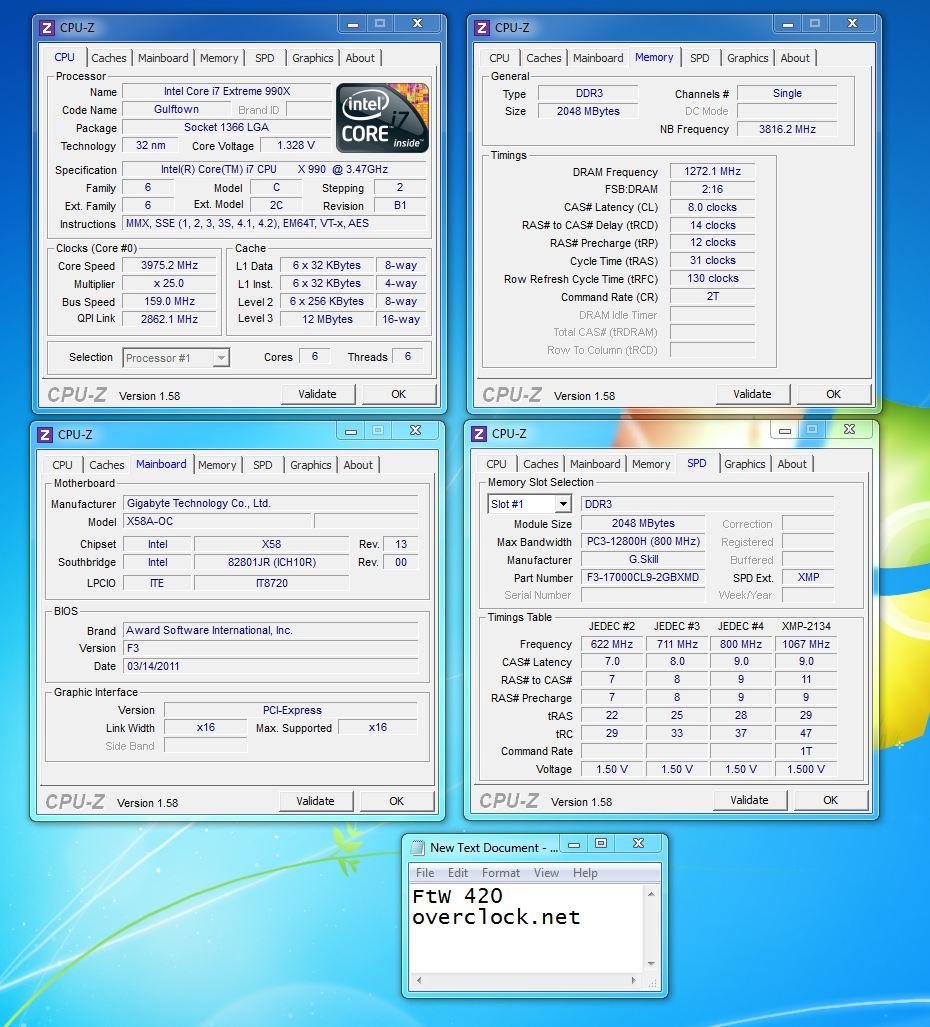930x1027 pixels.
Task: Switch to Memory tab in Mainboard window
Action: 217,465
